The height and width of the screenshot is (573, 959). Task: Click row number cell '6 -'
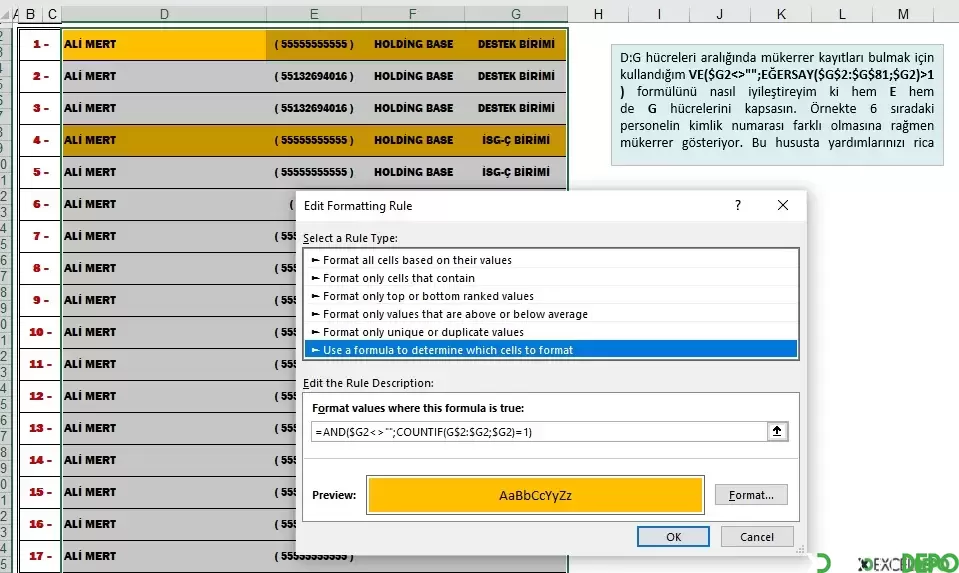pos(40,204)
